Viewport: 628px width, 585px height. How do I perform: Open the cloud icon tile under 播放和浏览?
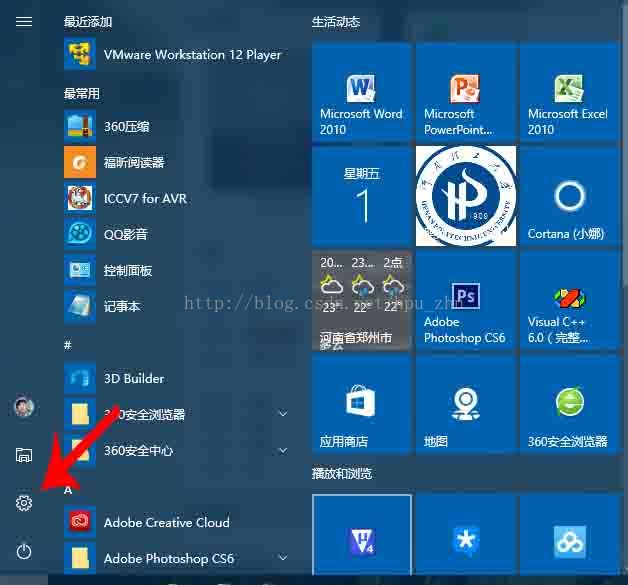click(x=570, y=535)
